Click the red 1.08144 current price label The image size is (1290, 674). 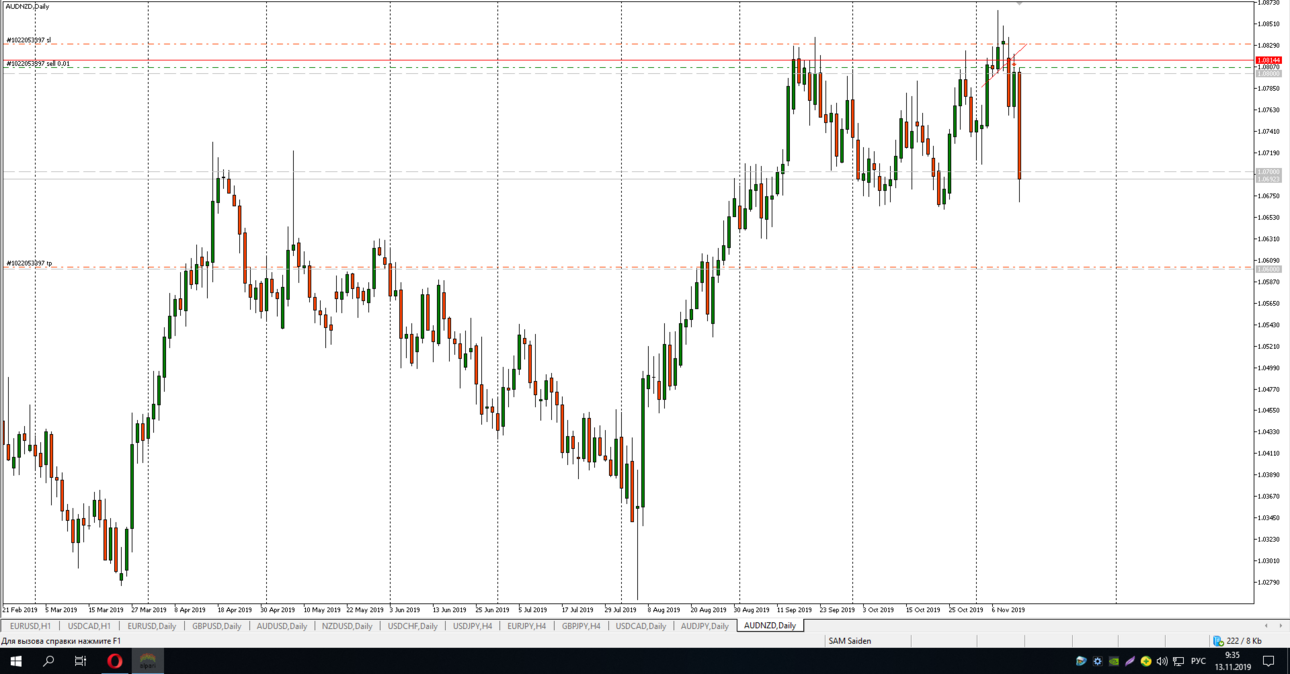pyautogui.click(x=1268, y=61)
